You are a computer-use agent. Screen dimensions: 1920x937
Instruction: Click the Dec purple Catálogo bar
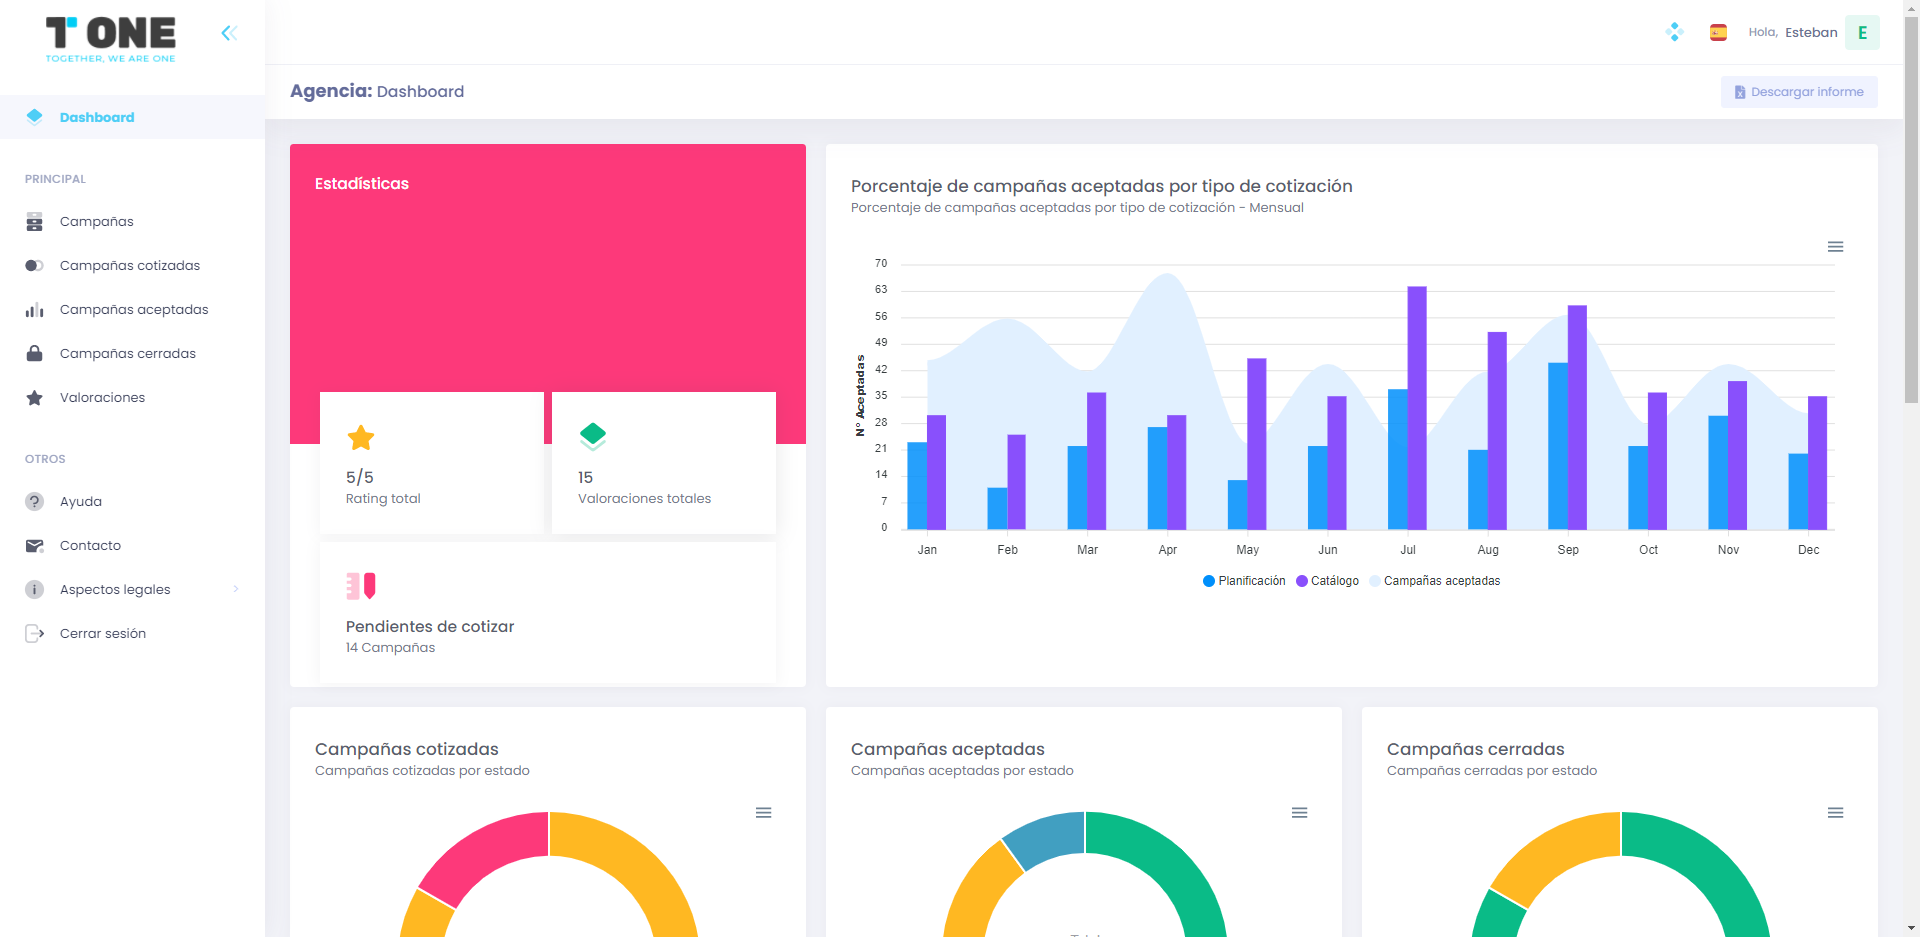(1817, 463)
